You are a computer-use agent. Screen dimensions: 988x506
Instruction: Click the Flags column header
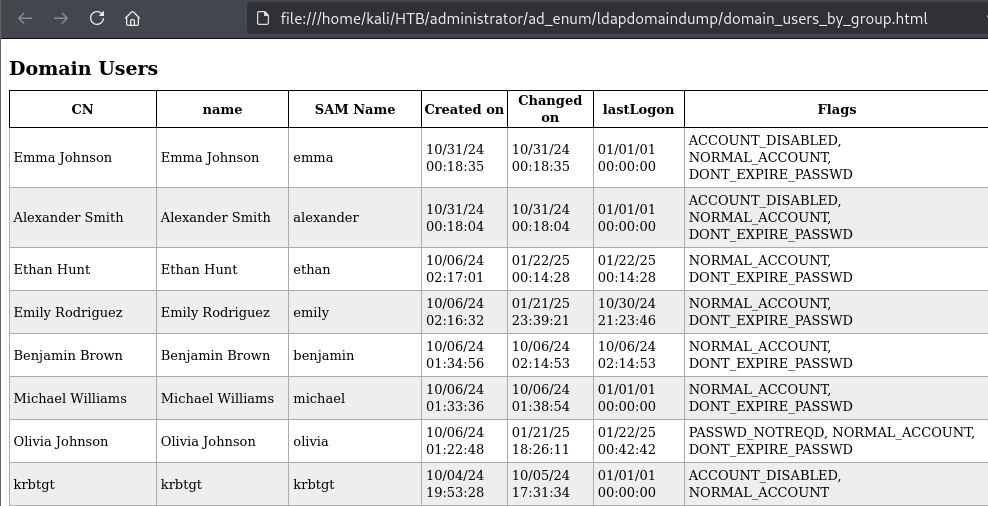[836, 109]
